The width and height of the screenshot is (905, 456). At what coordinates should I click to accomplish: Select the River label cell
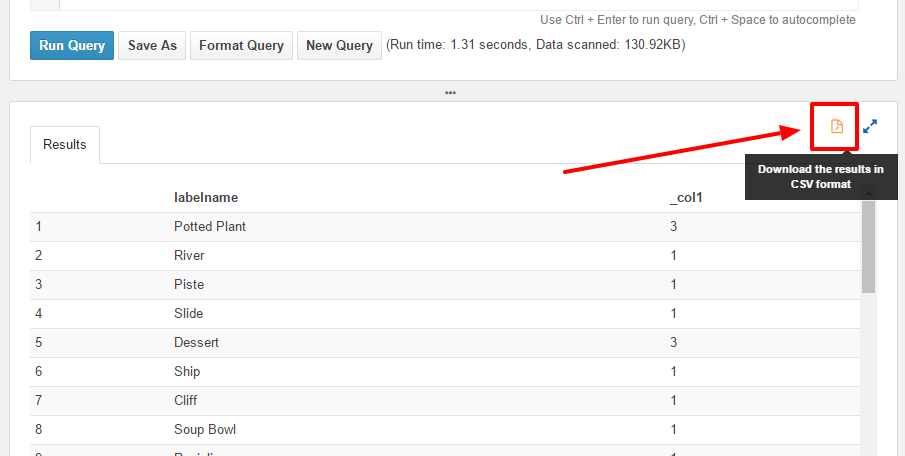[x=189, y=255]
